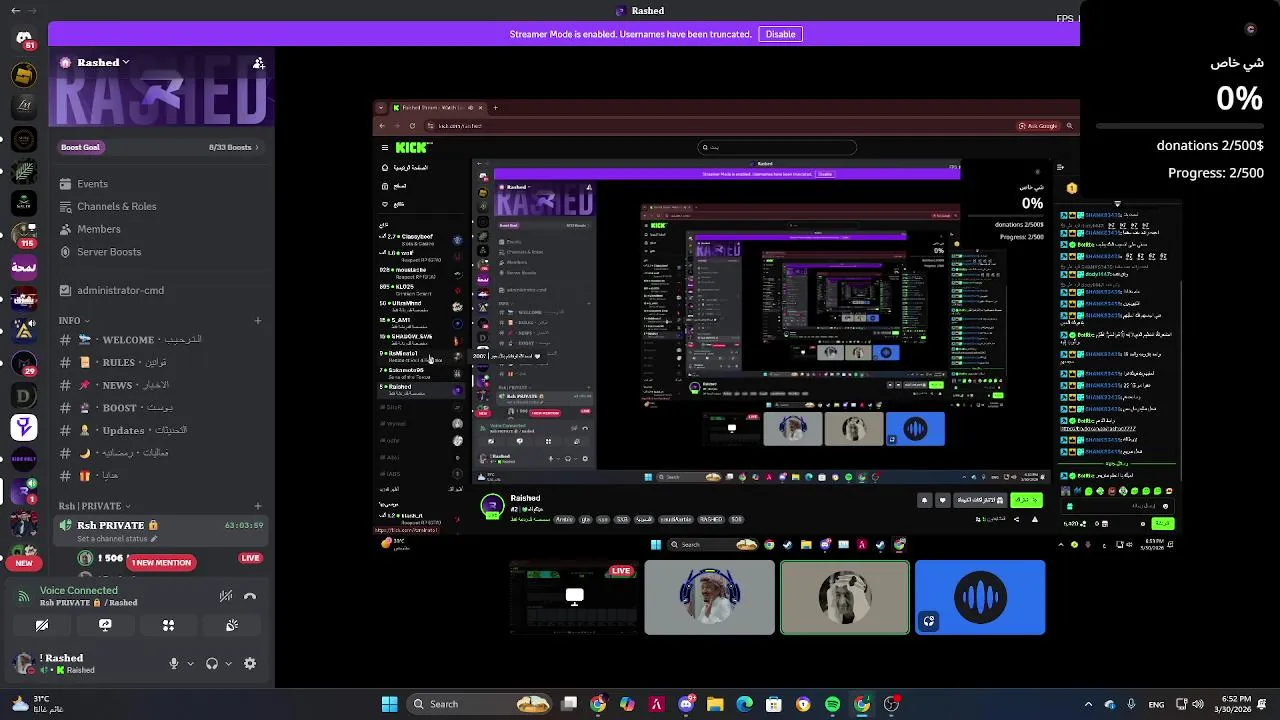
Task: Open microphone input options arrow
Action: pos(190,664)
